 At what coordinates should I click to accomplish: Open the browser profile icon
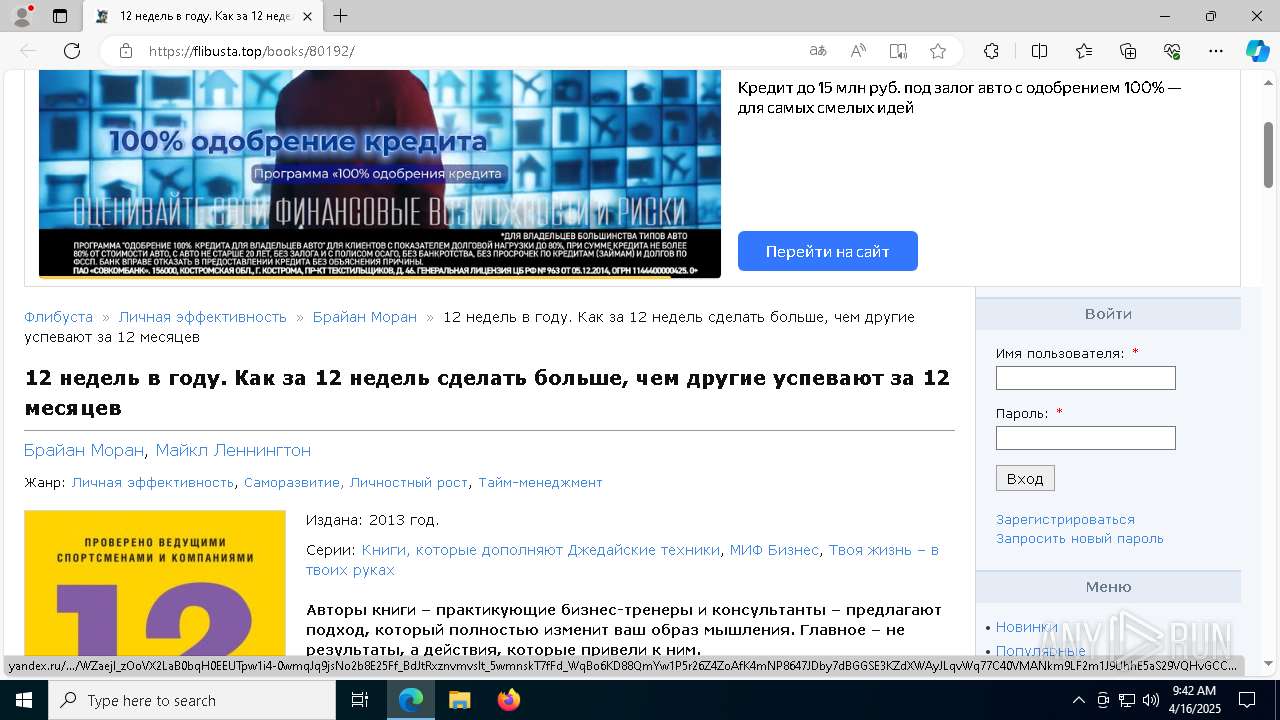pyautogui.click(x=21, y=16)
